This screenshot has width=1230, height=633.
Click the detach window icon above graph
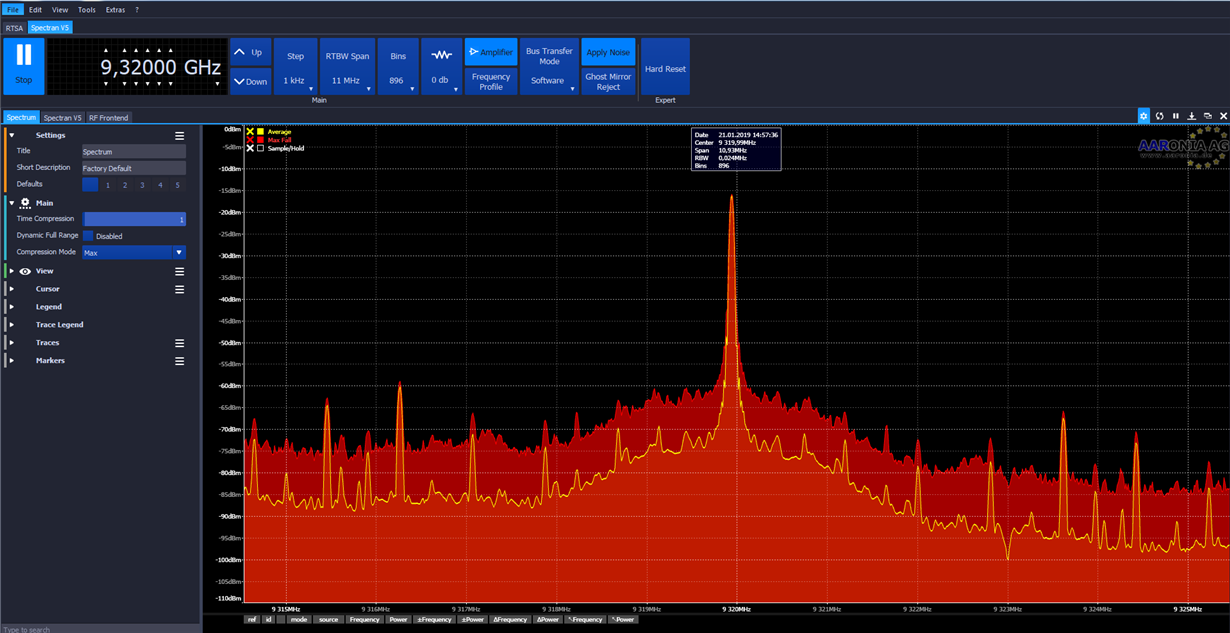tap(1207, 116)
